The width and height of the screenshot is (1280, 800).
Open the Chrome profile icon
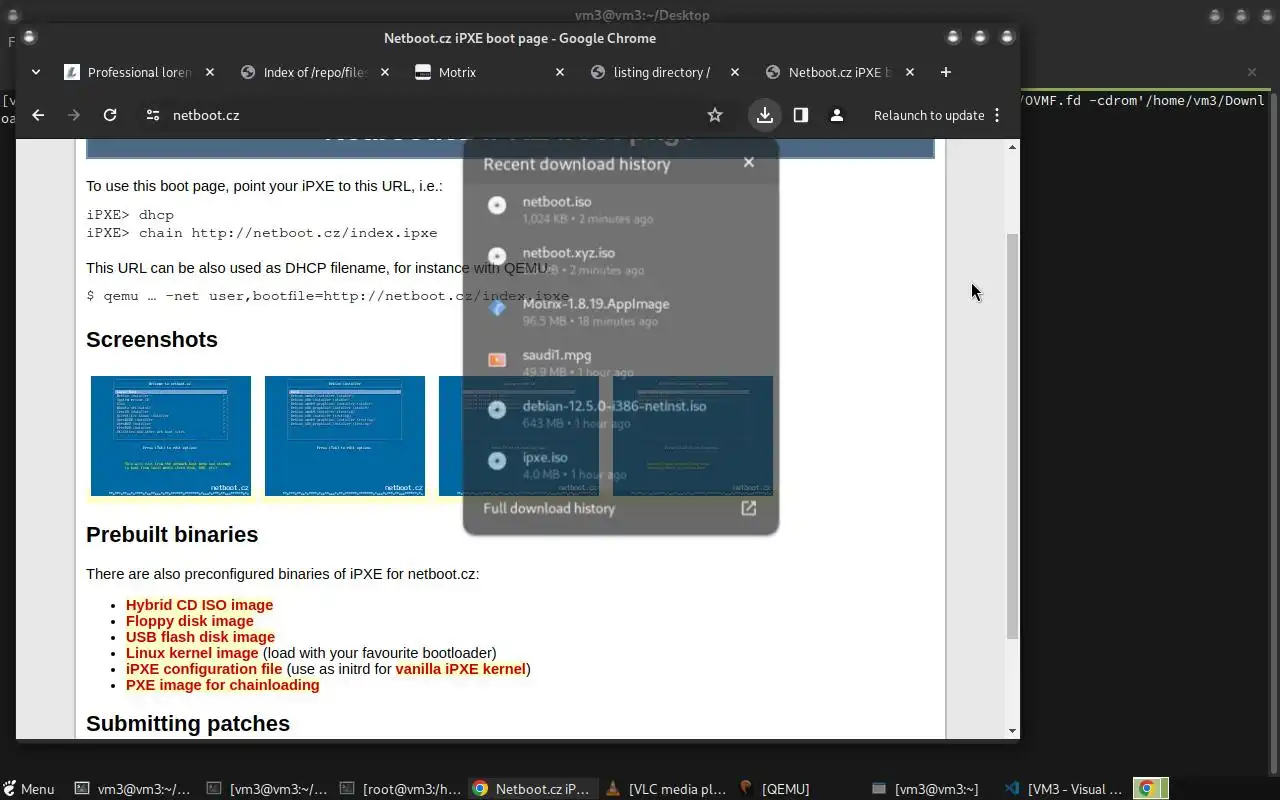point(837,115)
